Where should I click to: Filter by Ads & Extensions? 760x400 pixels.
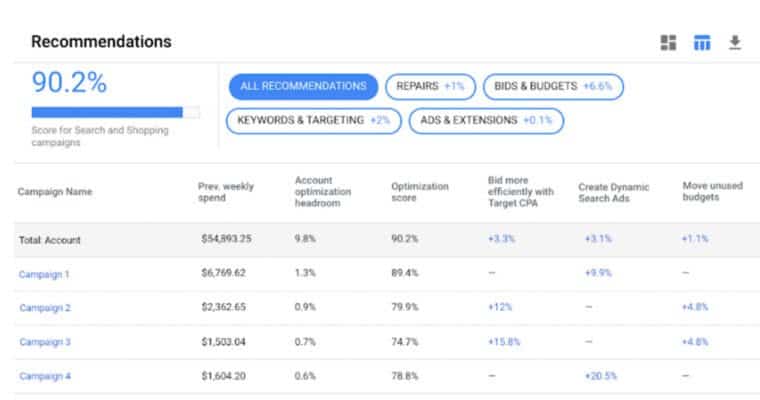[x=486, y=121]
